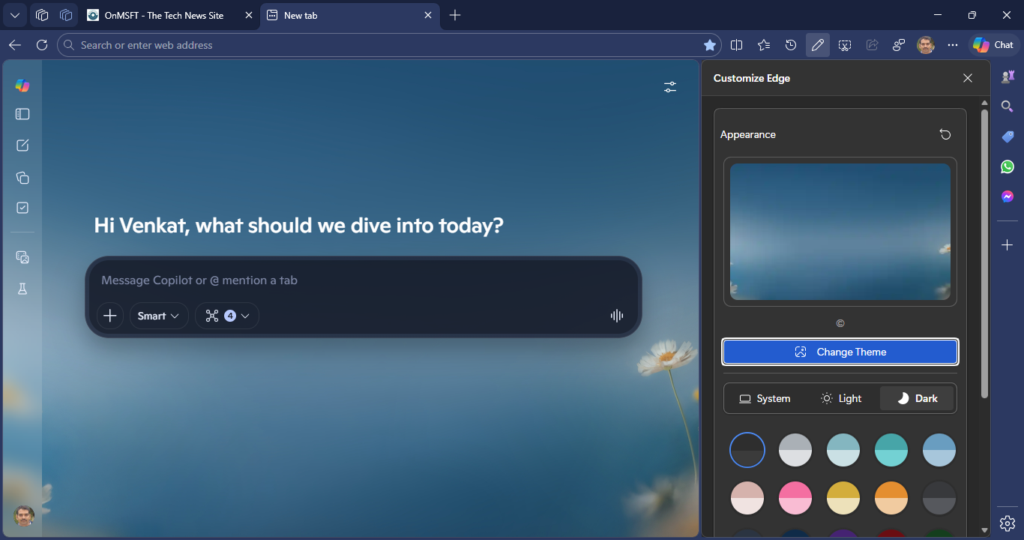Click the voice input waveform icon
This screenshot has height=540, width=1024.
tap(616, 316)
